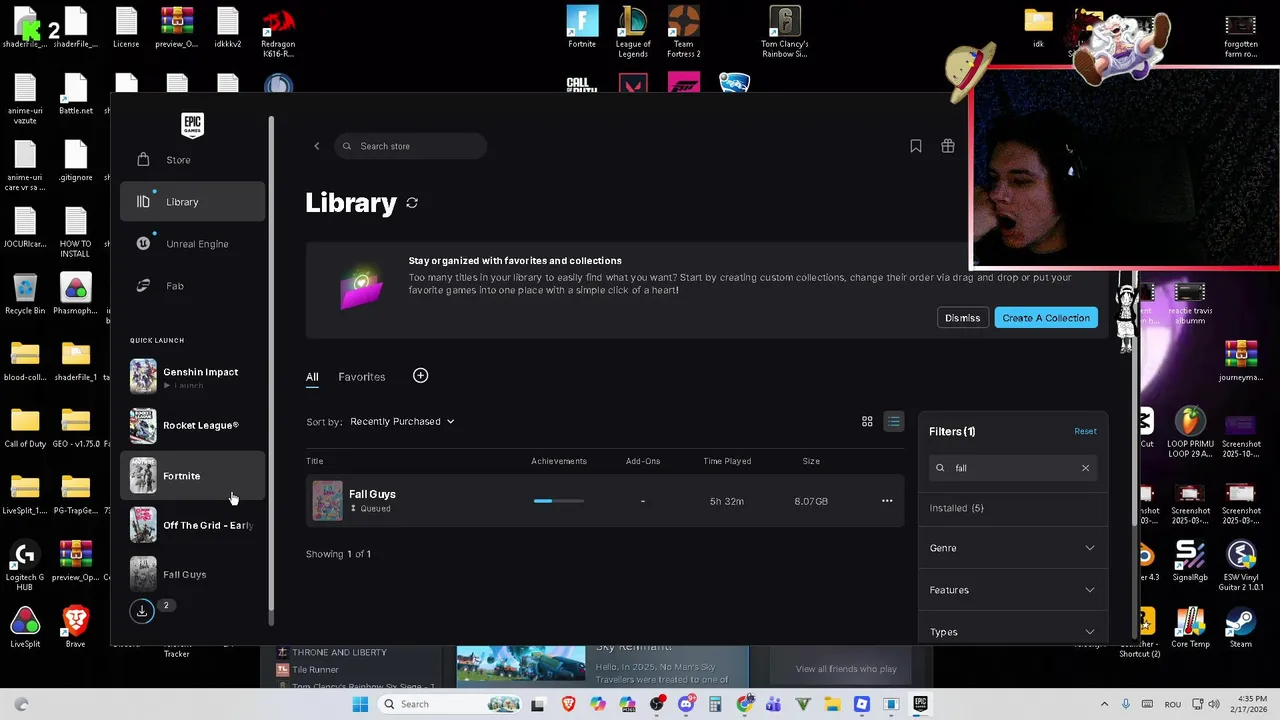Switch to grid view

(x=867, y=422)
